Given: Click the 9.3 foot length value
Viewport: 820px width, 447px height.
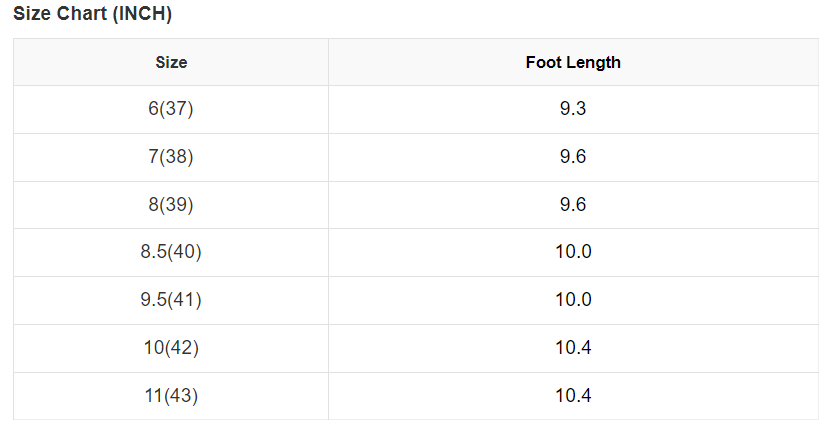Looking at the screenshot, I should (573, 109).
